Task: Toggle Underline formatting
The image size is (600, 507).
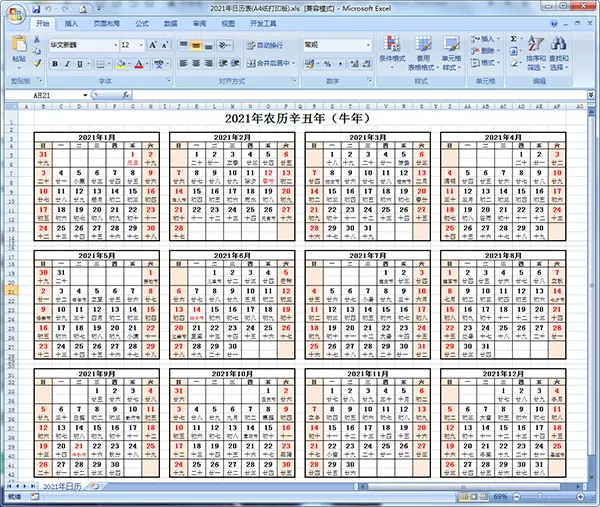Action: click(80, 64)
